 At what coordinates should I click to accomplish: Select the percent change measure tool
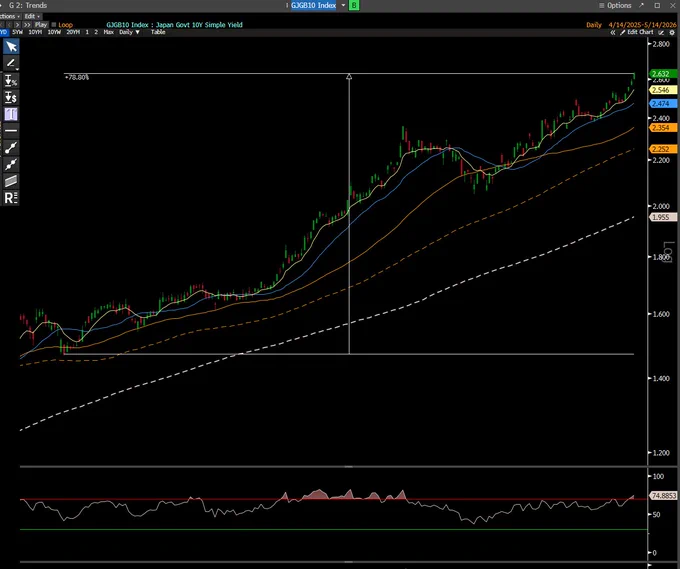tap(11, 81)
